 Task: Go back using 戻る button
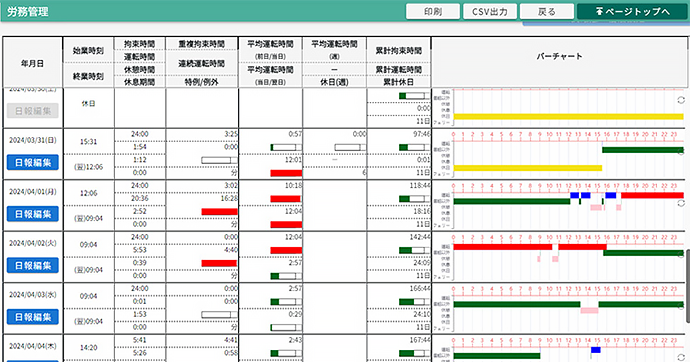pos(547,11)
